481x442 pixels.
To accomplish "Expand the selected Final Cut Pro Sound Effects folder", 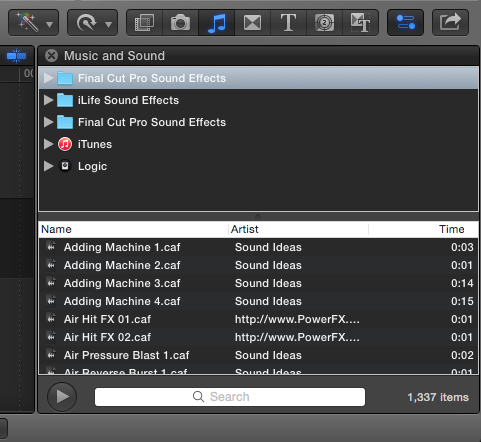I will 49,78.
